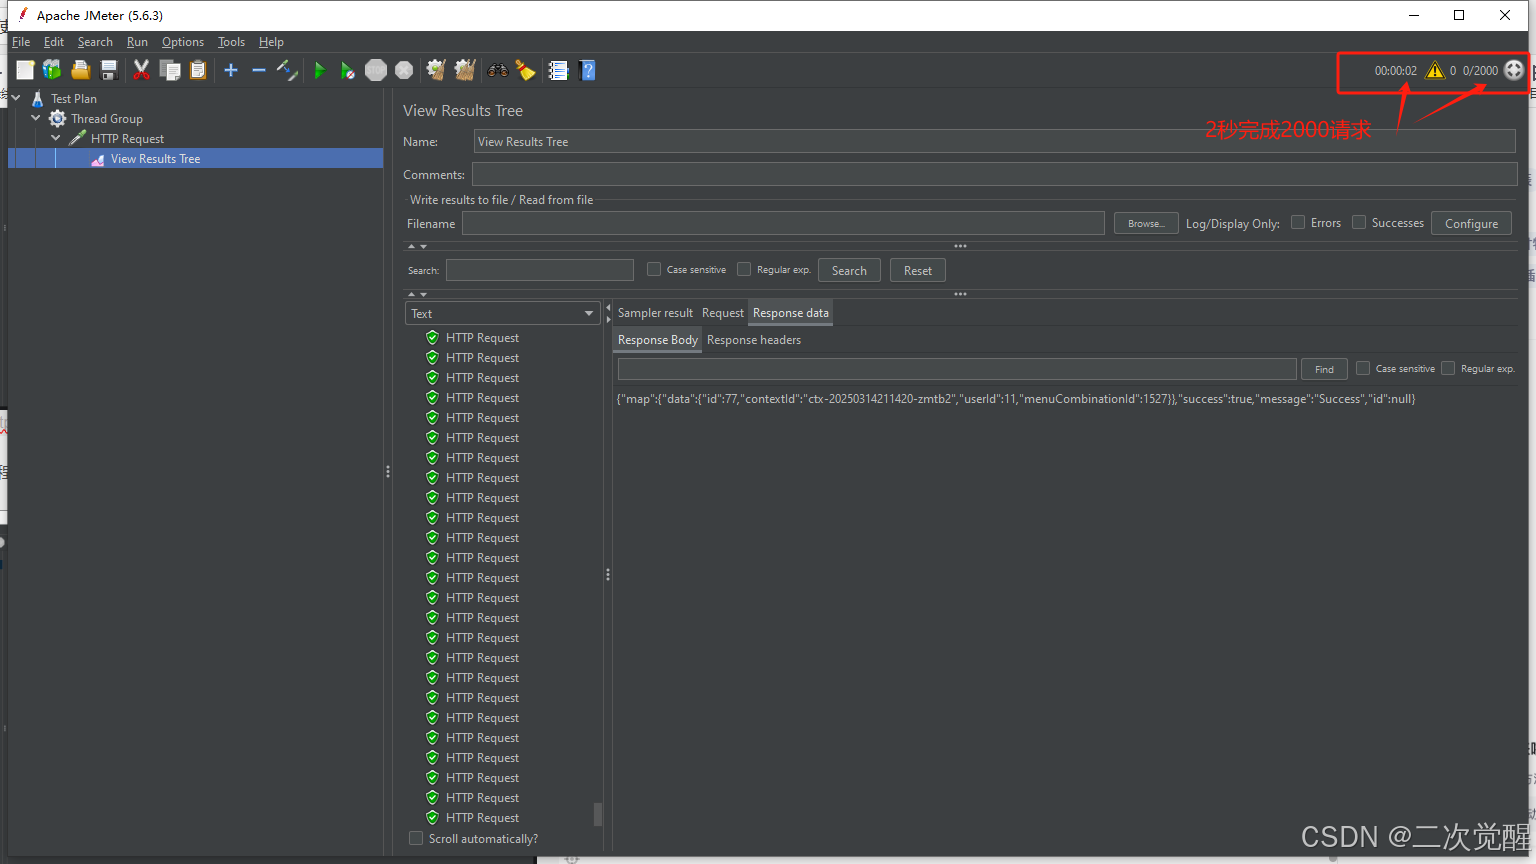
Task: Collapse the Thread Group tree node
Action: [36, 118]
